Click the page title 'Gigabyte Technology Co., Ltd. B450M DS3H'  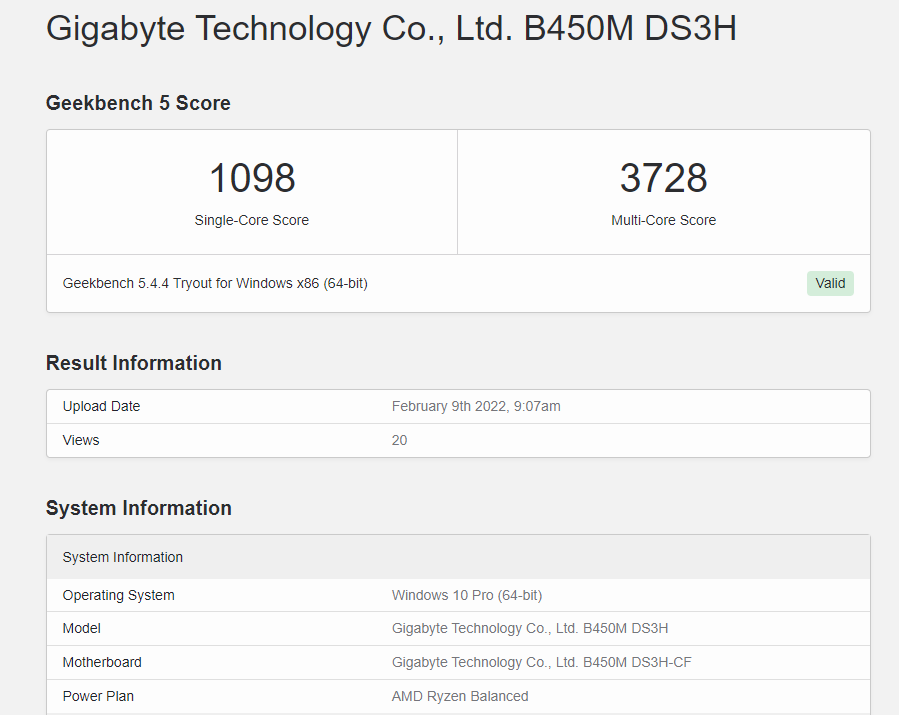tap(391, 29)
